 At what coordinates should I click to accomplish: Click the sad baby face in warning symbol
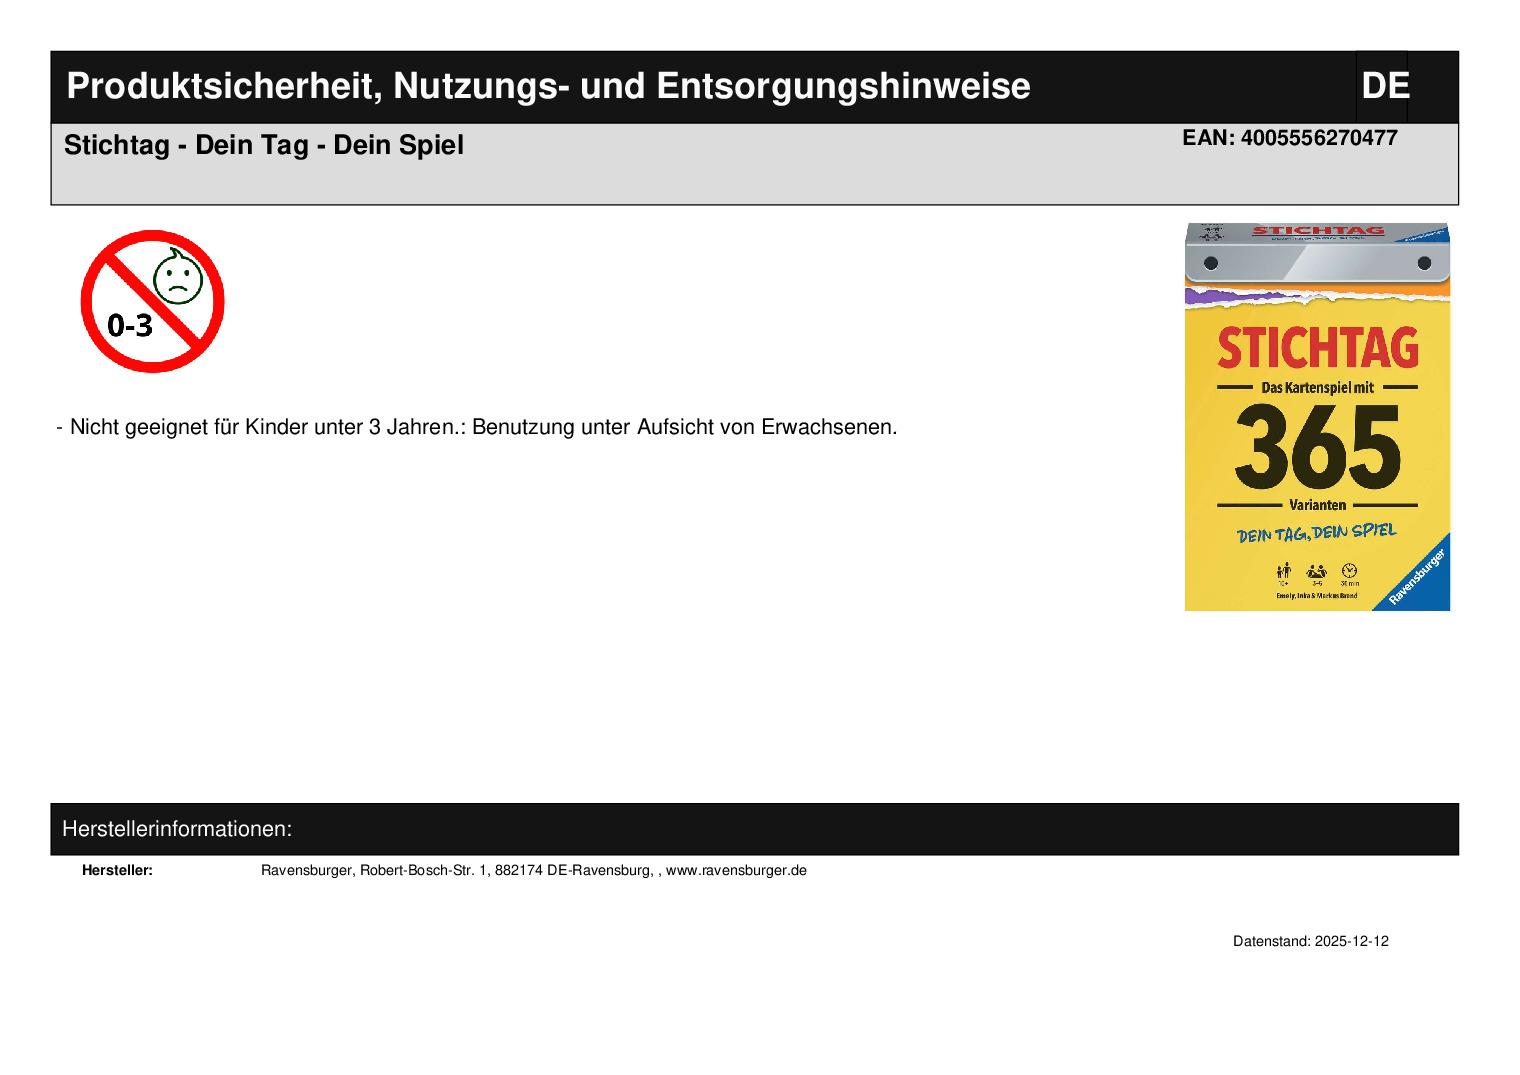(x=178, y=278)
